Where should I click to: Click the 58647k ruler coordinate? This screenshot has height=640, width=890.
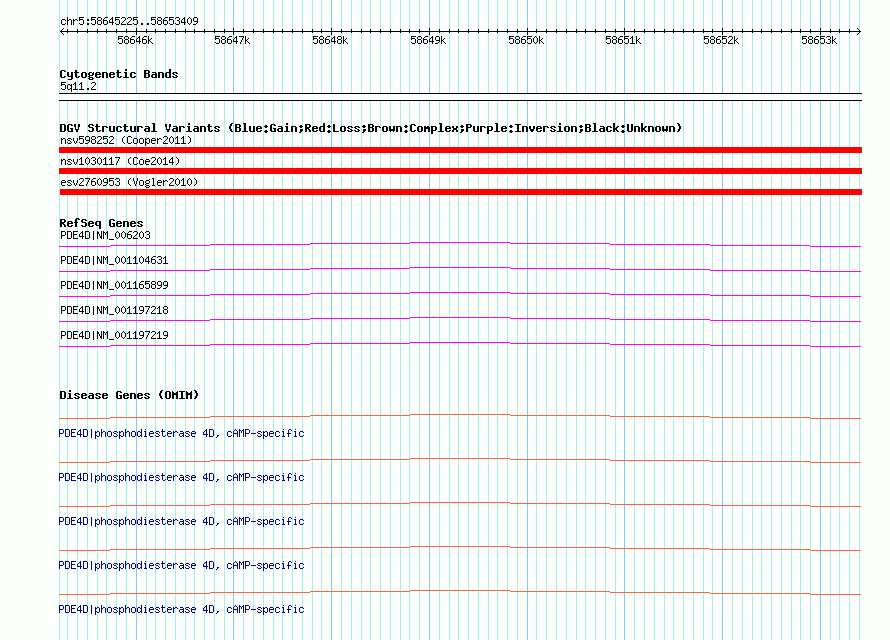click(x=232, y=40)
